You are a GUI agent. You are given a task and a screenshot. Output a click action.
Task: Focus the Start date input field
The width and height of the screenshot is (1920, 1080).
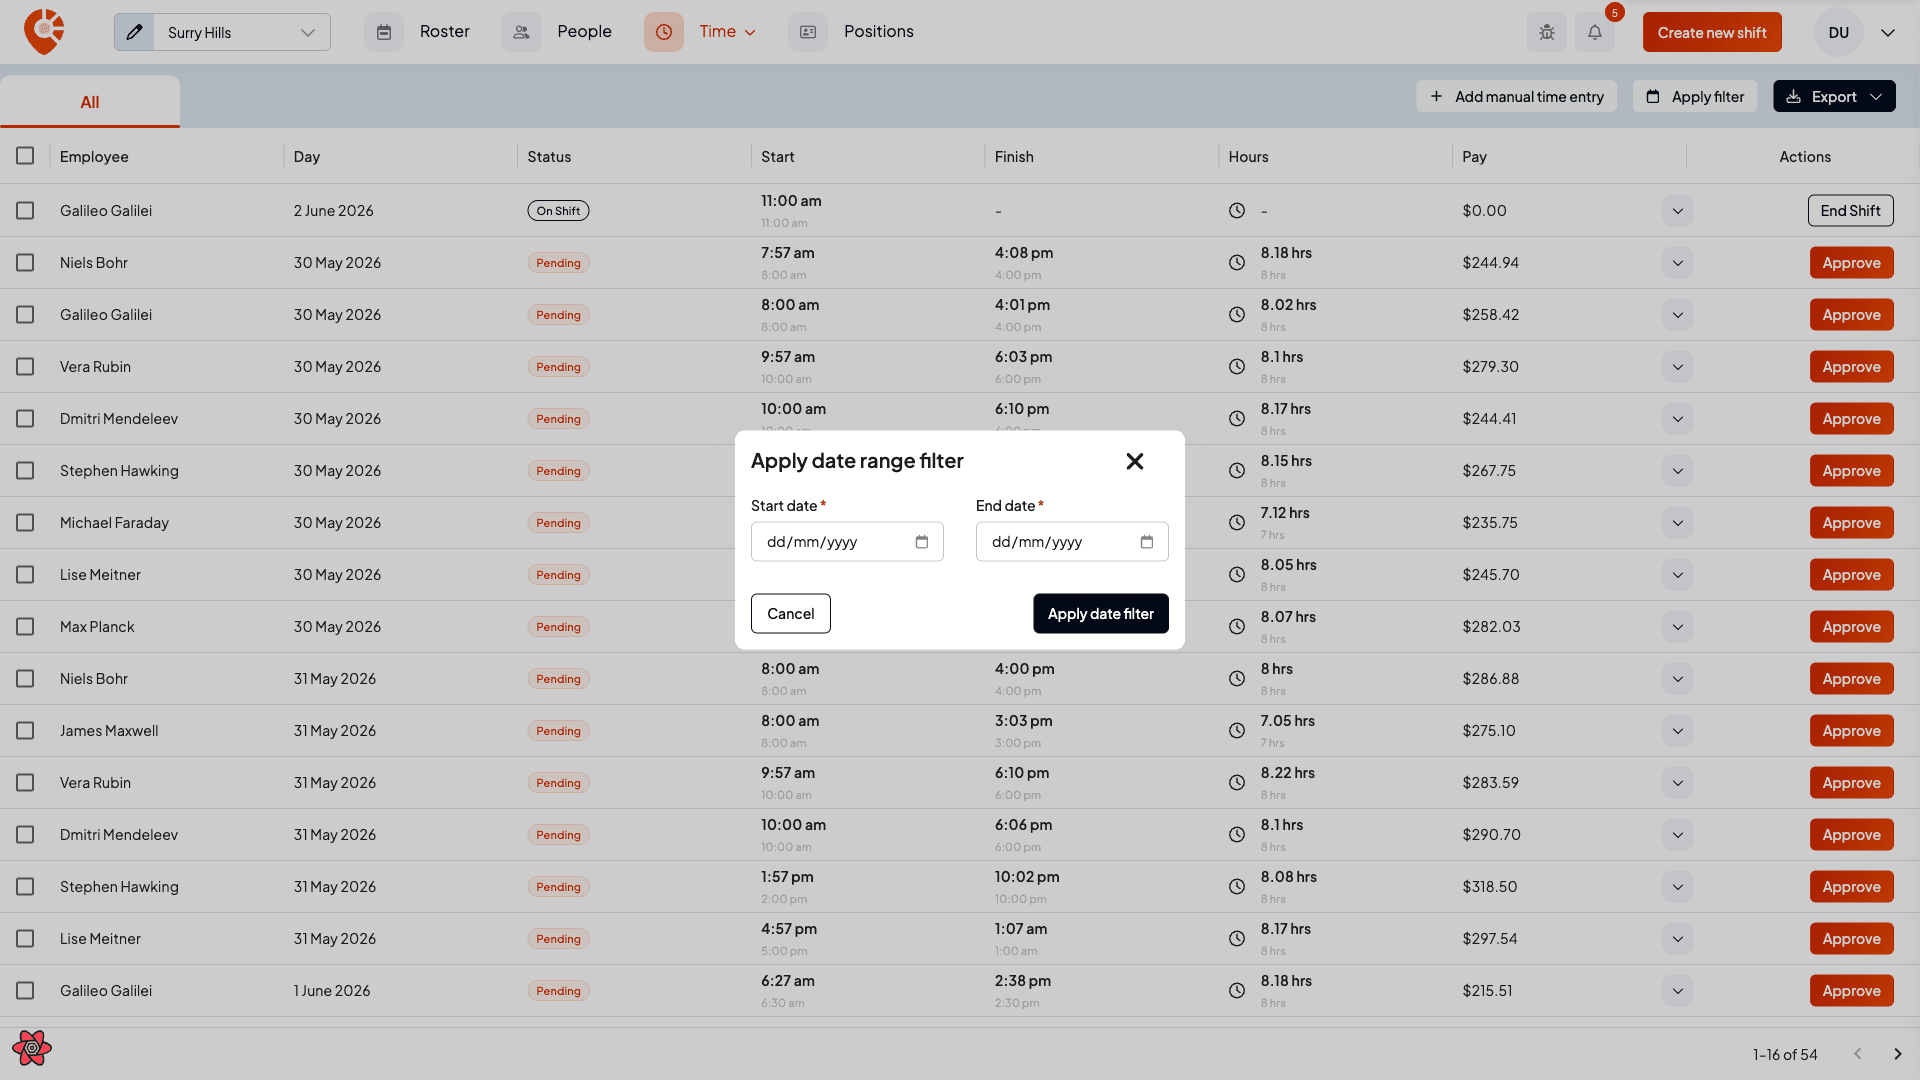coord(846,542)
